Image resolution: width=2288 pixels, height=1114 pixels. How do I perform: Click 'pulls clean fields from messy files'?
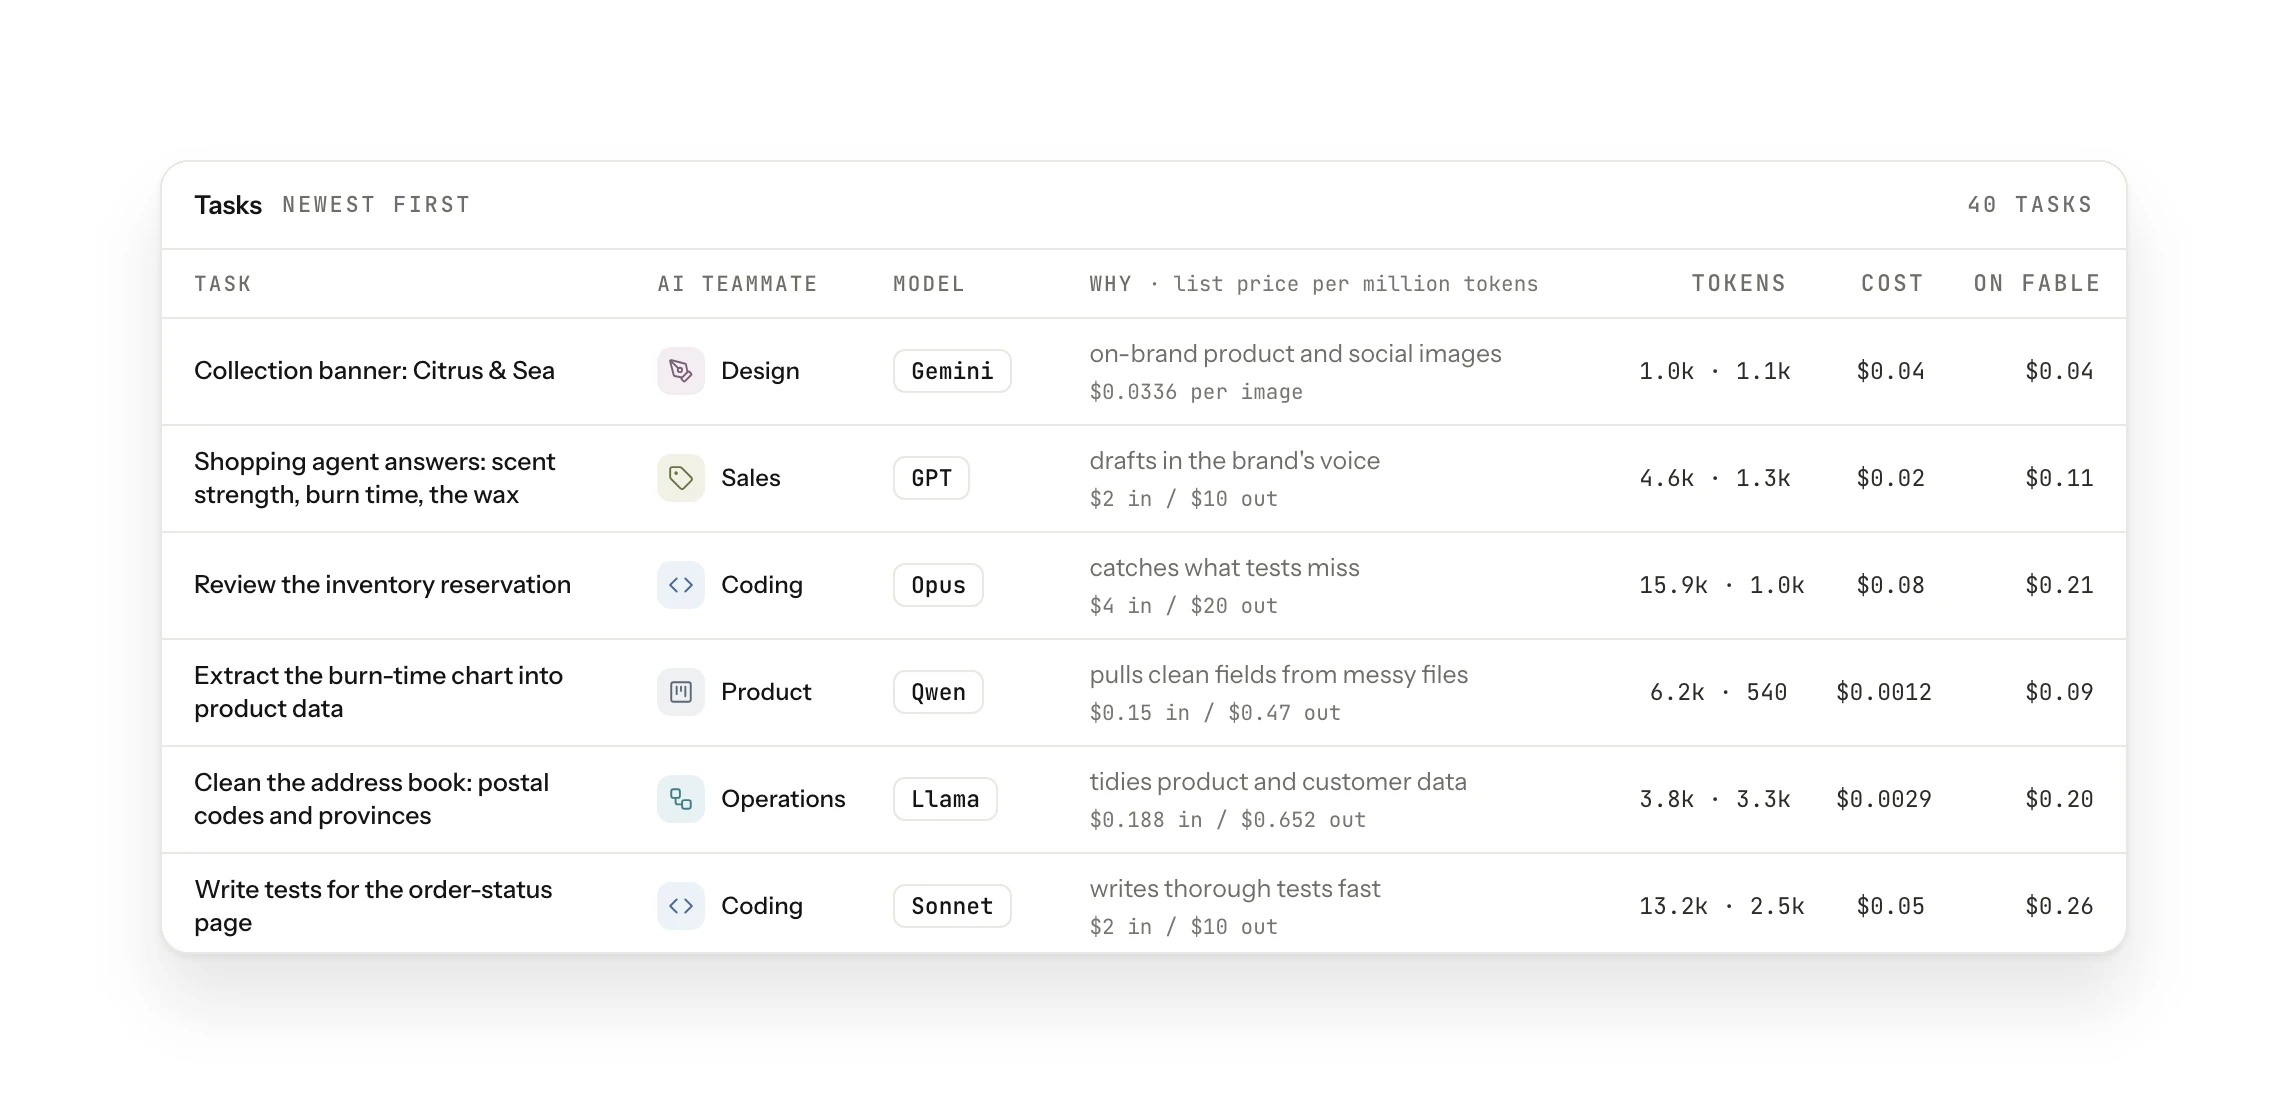[1278, 675]
